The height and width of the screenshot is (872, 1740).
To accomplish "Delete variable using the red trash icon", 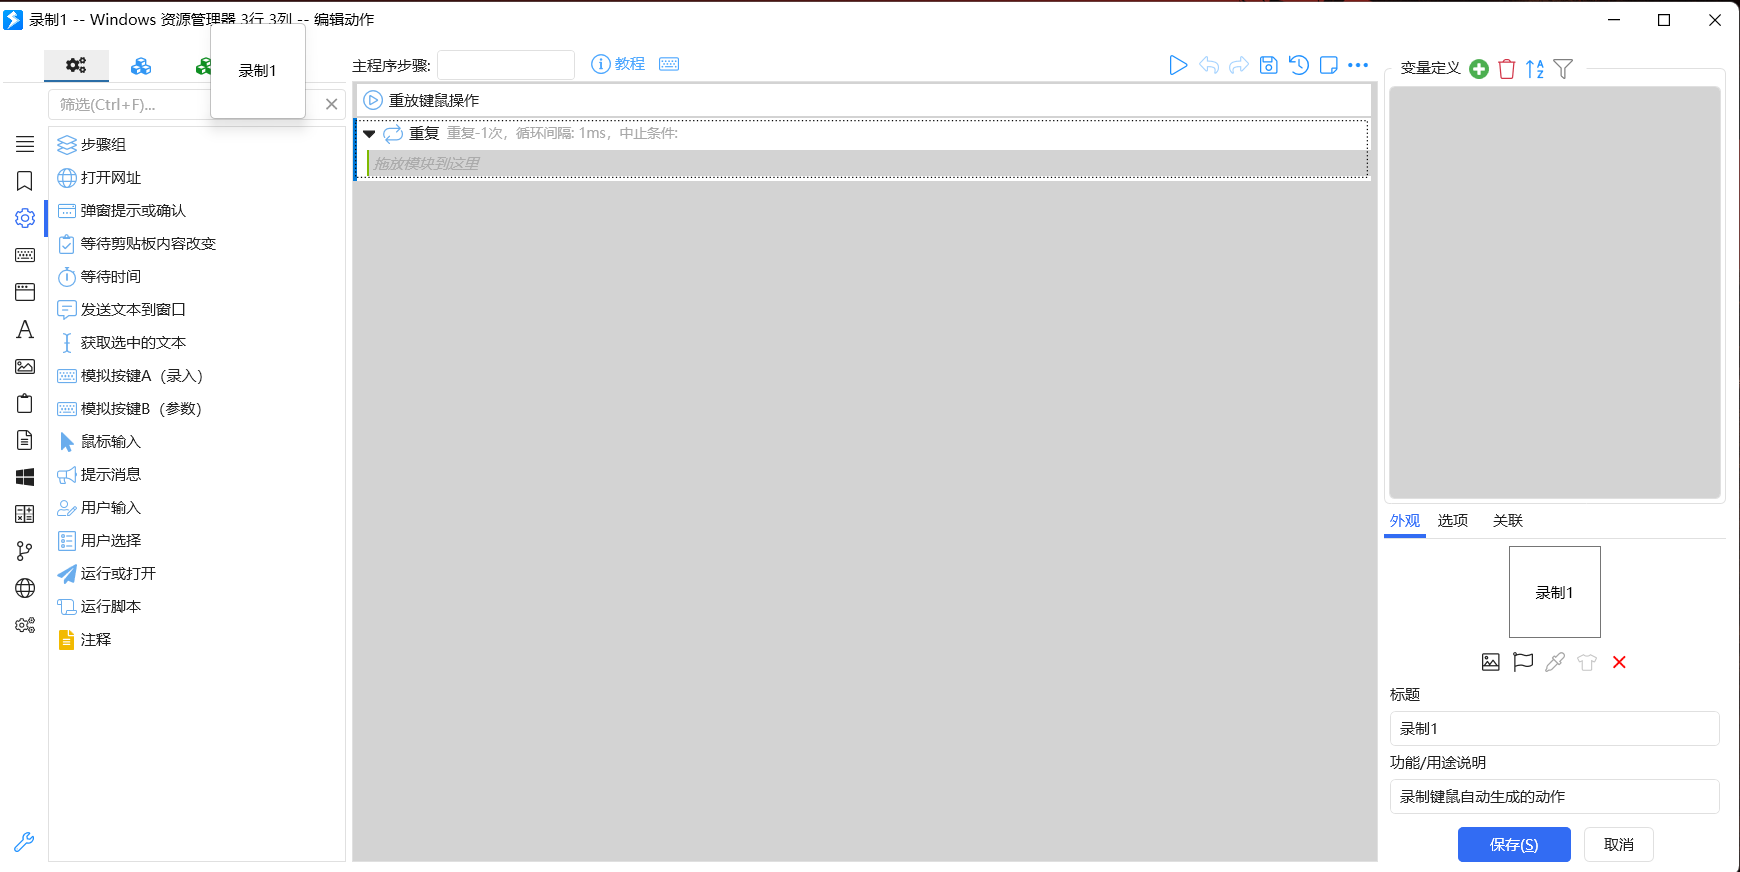I will coord(1507,69).
